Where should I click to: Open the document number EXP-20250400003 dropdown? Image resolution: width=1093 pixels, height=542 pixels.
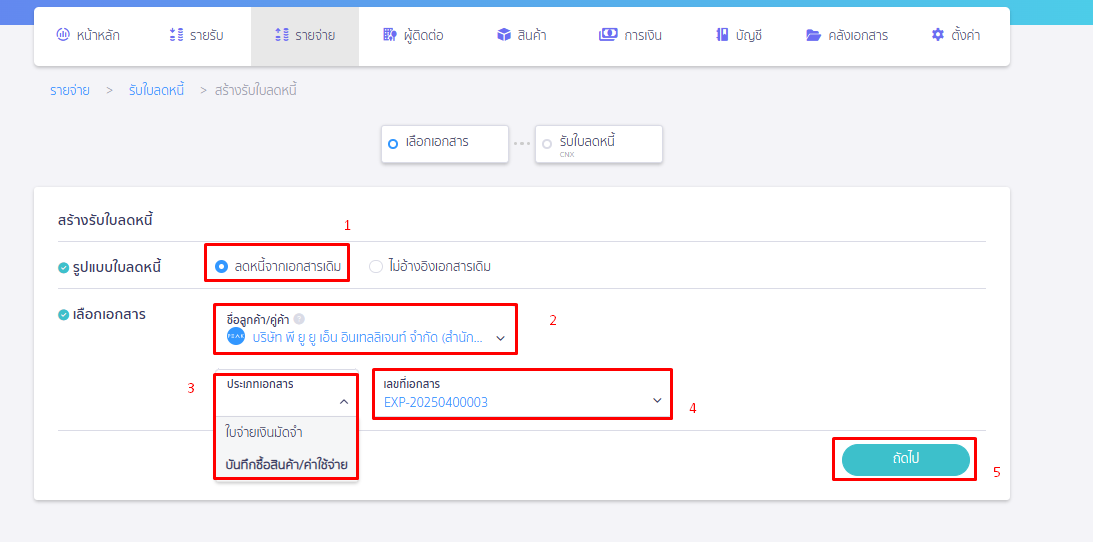pos(657,400)
